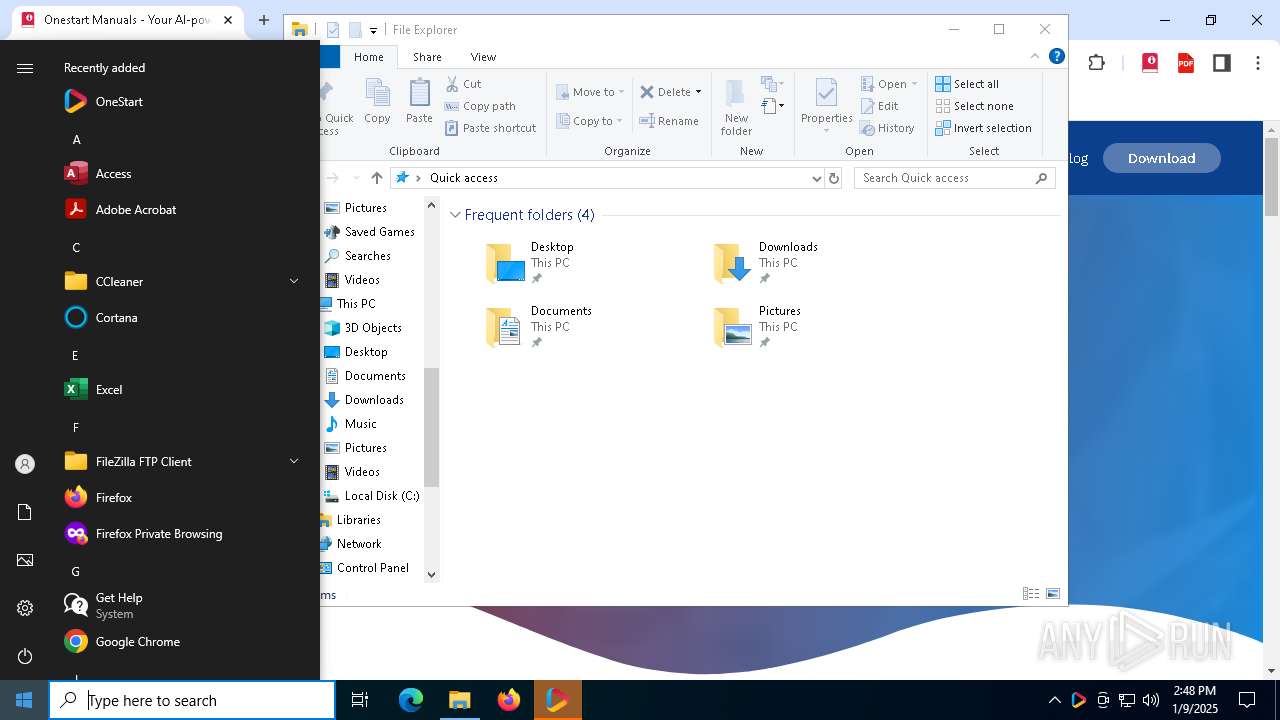Select 3D Objects in navigation pane
The width and height of the screenshot is (1280, 720).
coord(362,328)
